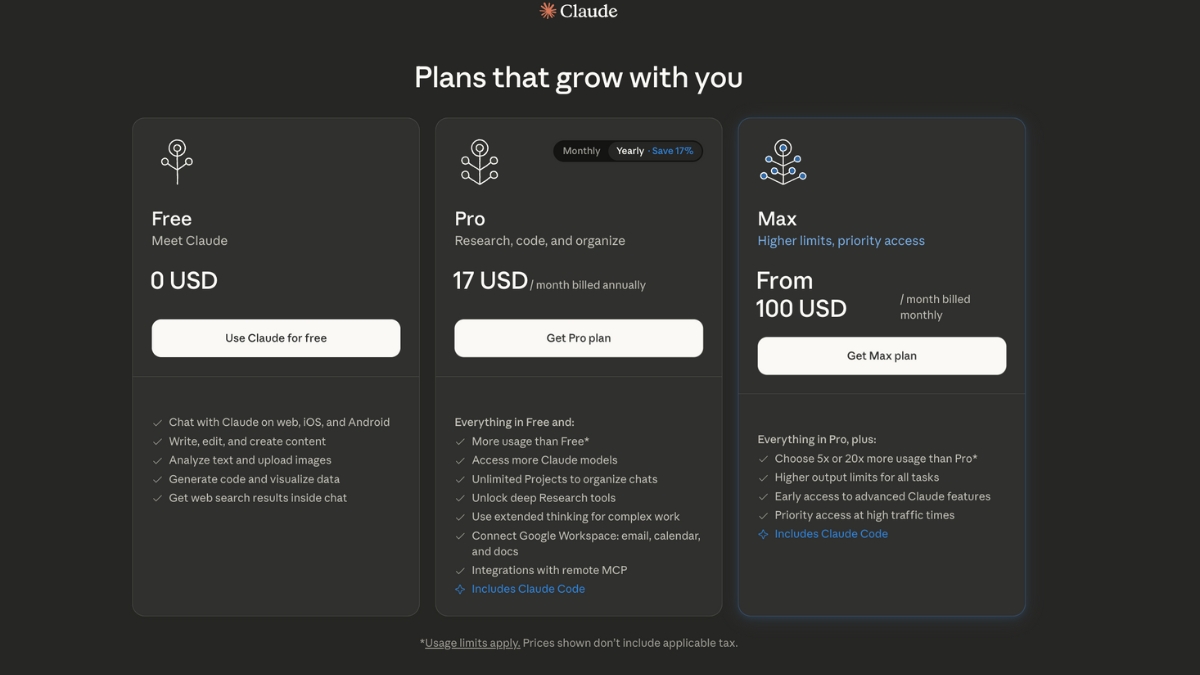Click the Claude wordmark at top
Screen dimensions: 1200x675
point(589,11)
